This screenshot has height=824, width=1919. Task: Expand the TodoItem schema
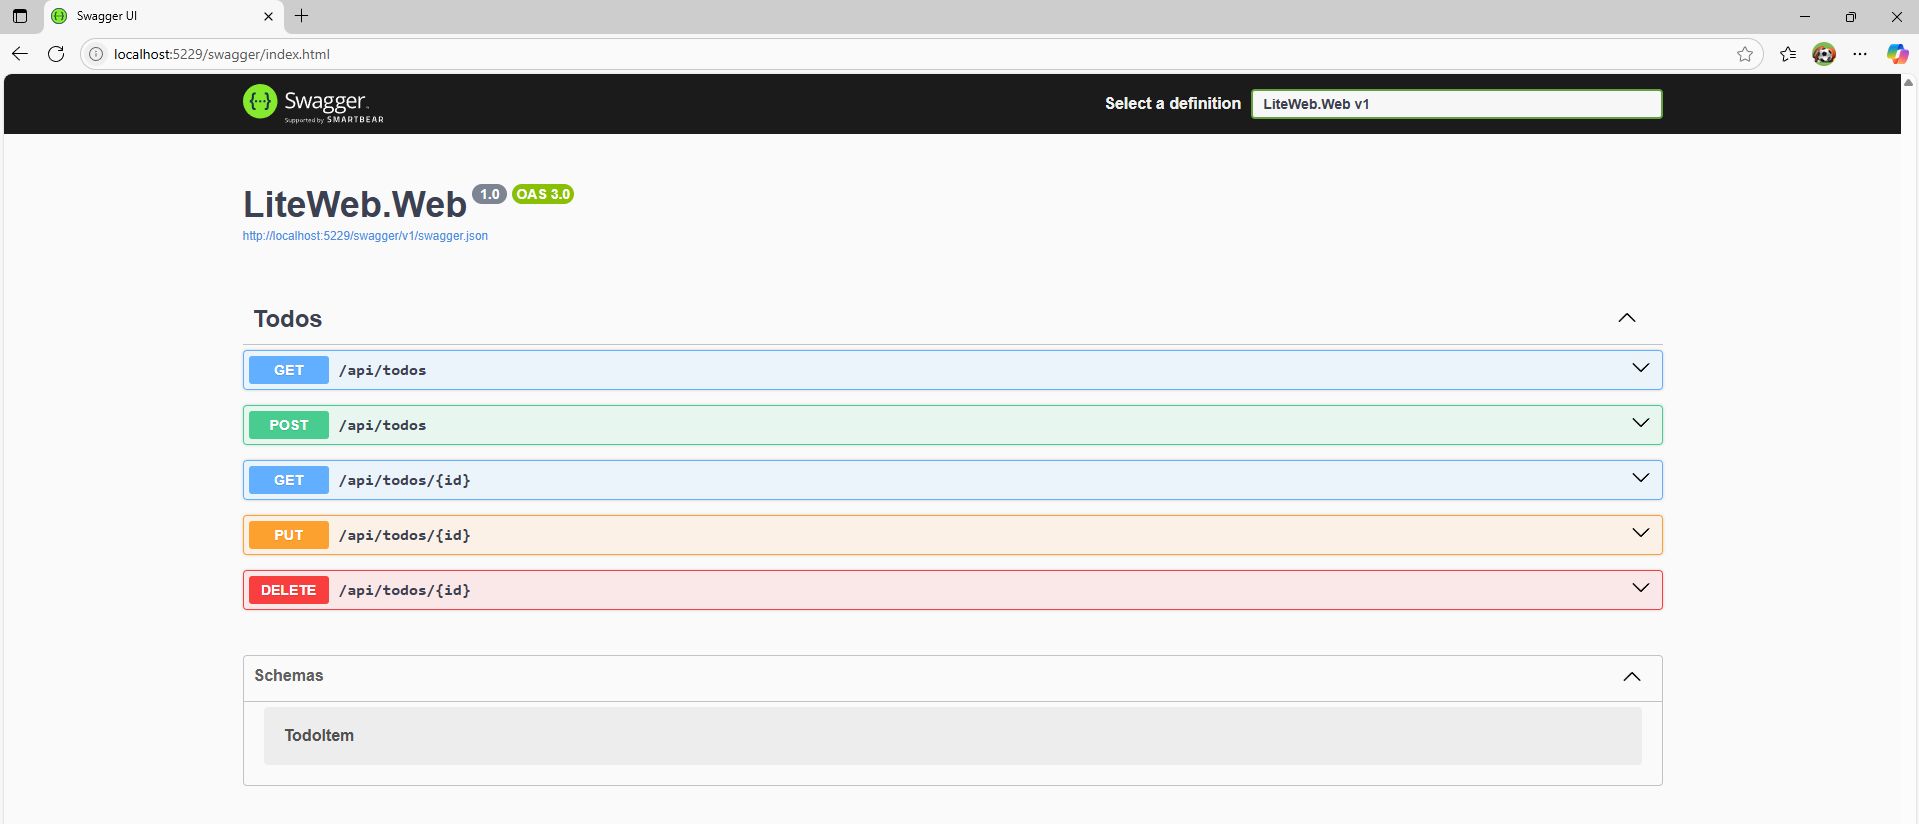pyautogui.click(x=319, y=735)
